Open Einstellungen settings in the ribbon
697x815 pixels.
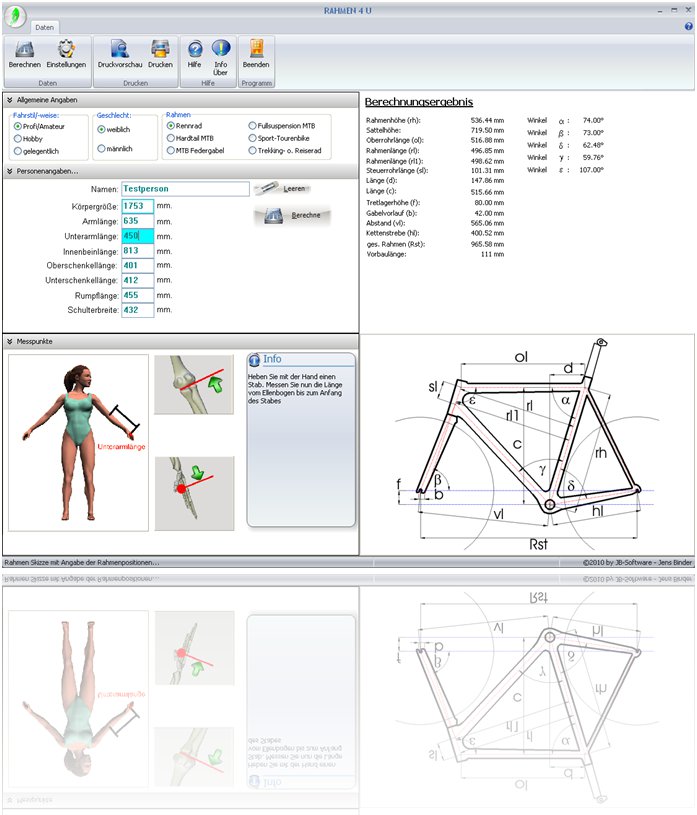point(66,48)
